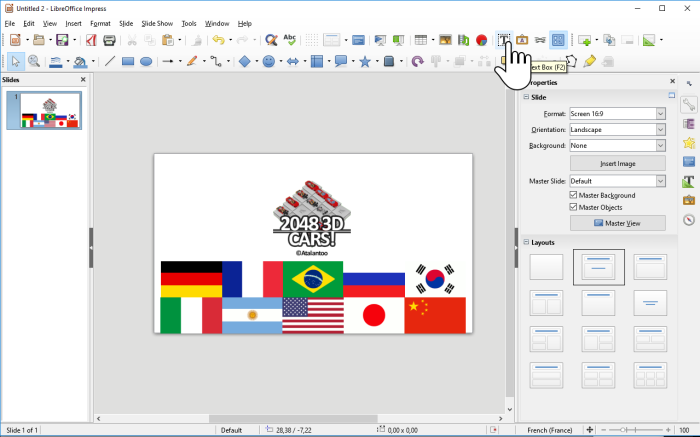Choose the Title, Content layout
The height and width of the screenshot is (437, 700).
click(650, 267)
